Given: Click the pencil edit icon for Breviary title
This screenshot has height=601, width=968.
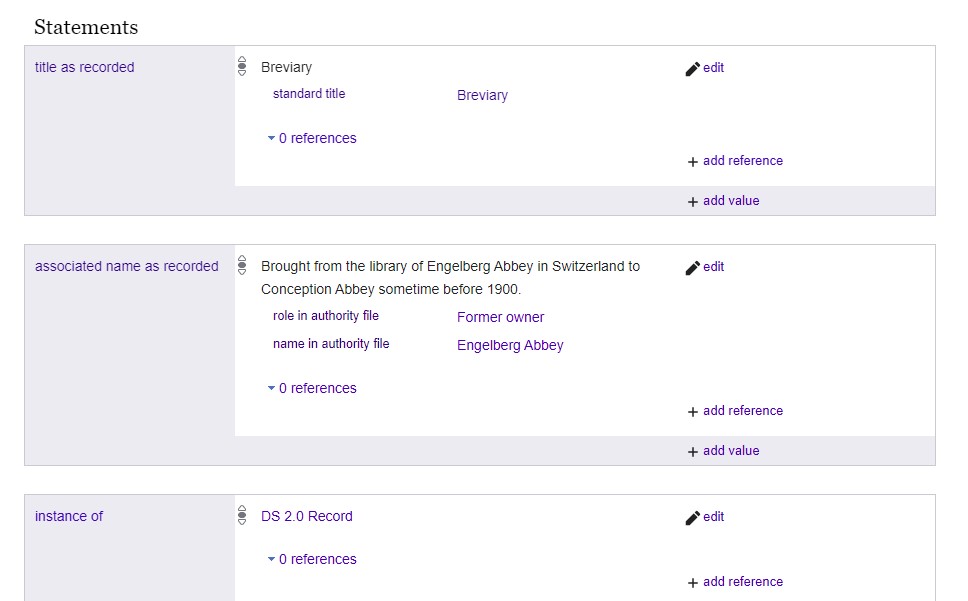Looking at the screenshot, I should click(x=692, y=68).
